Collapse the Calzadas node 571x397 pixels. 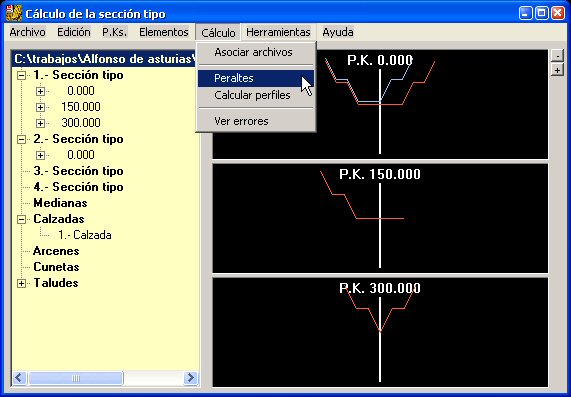(x=21, y=220)
